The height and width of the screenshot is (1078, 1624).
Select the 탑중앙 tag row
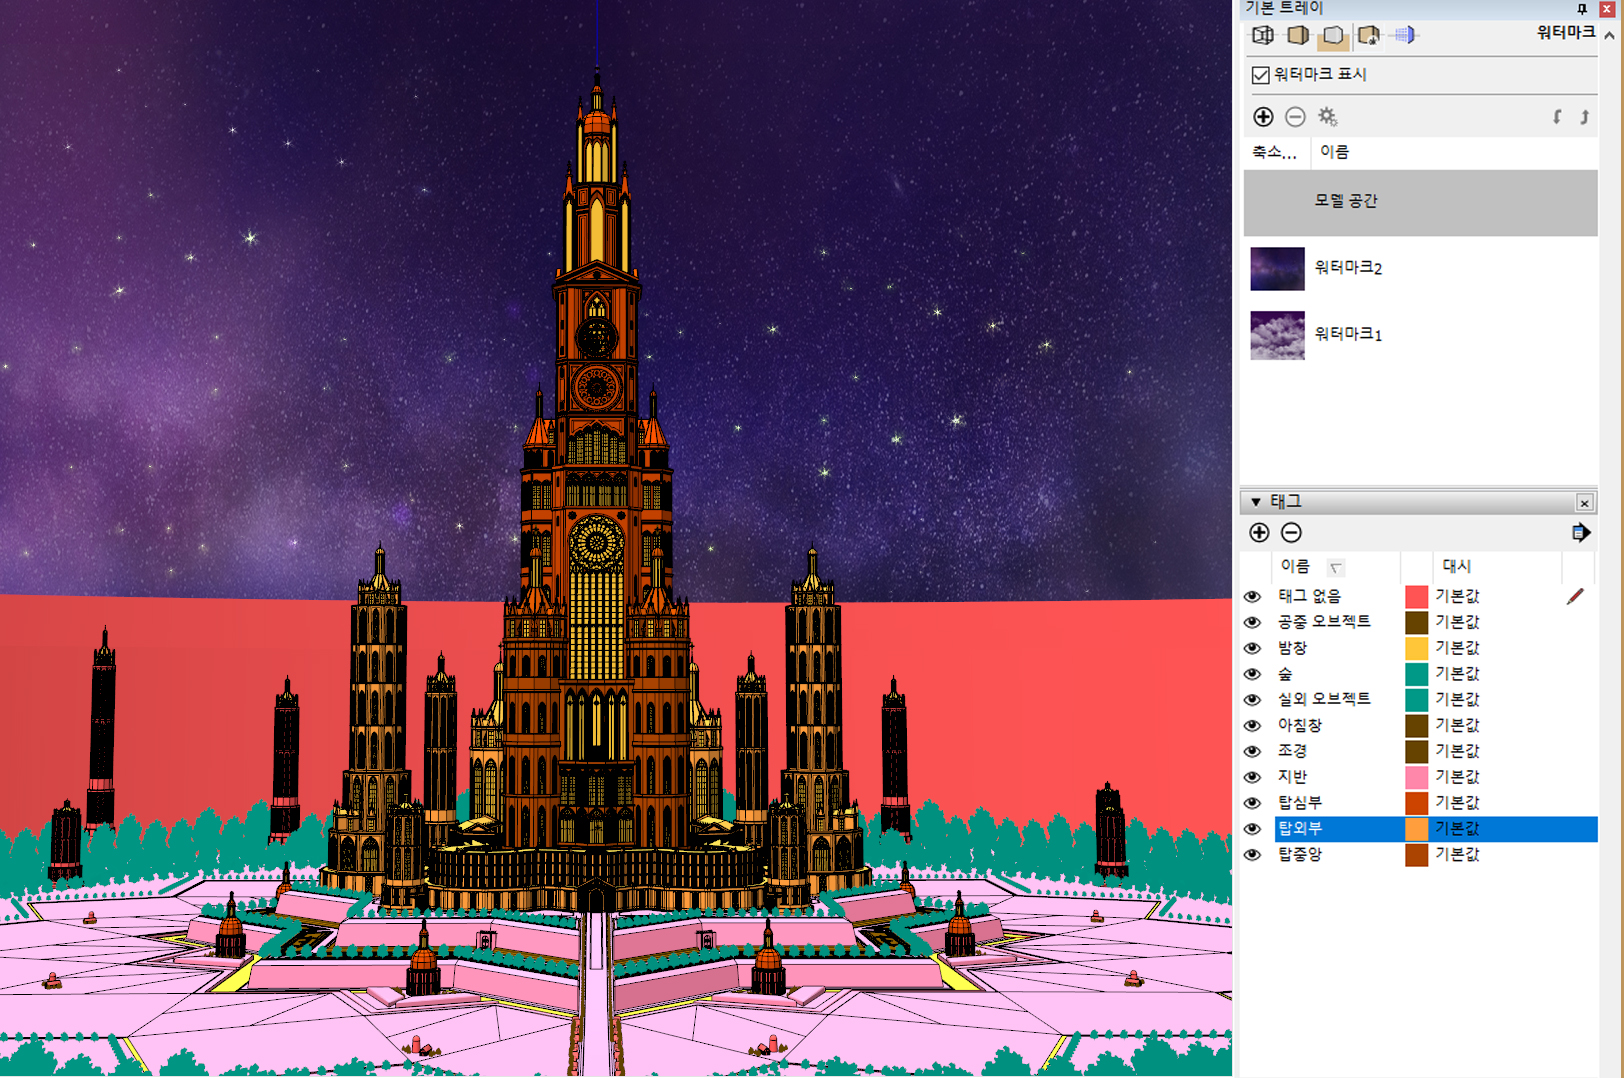pyautogui.click(x=1300, y=855)
